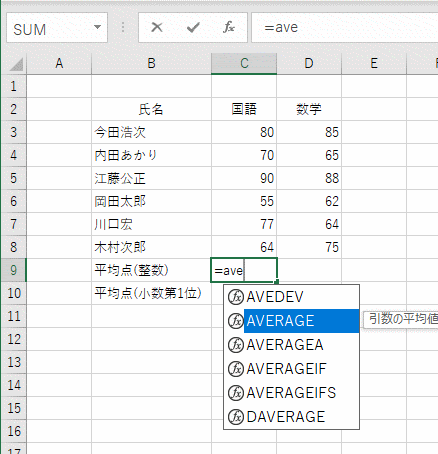This screenshot has height=454, width=438.
Task: Select the cell with 岡田太郎
Action: 151,201
